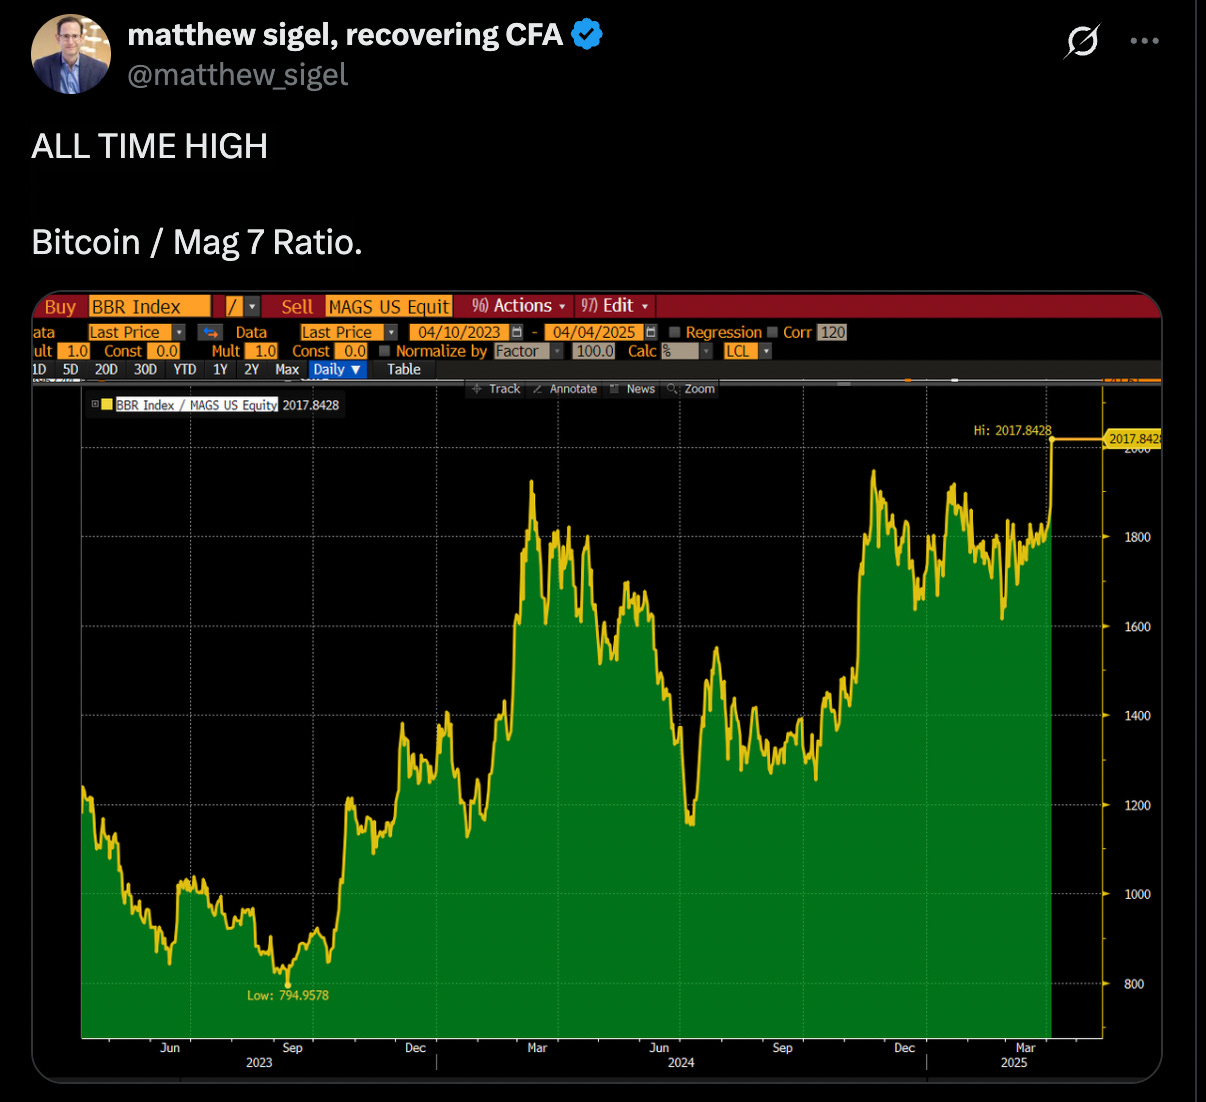Image resolution: width=1206 pixels, height=1102 pixels.
Task: Switch to the Table view
Action: click(x=404, y=369)
